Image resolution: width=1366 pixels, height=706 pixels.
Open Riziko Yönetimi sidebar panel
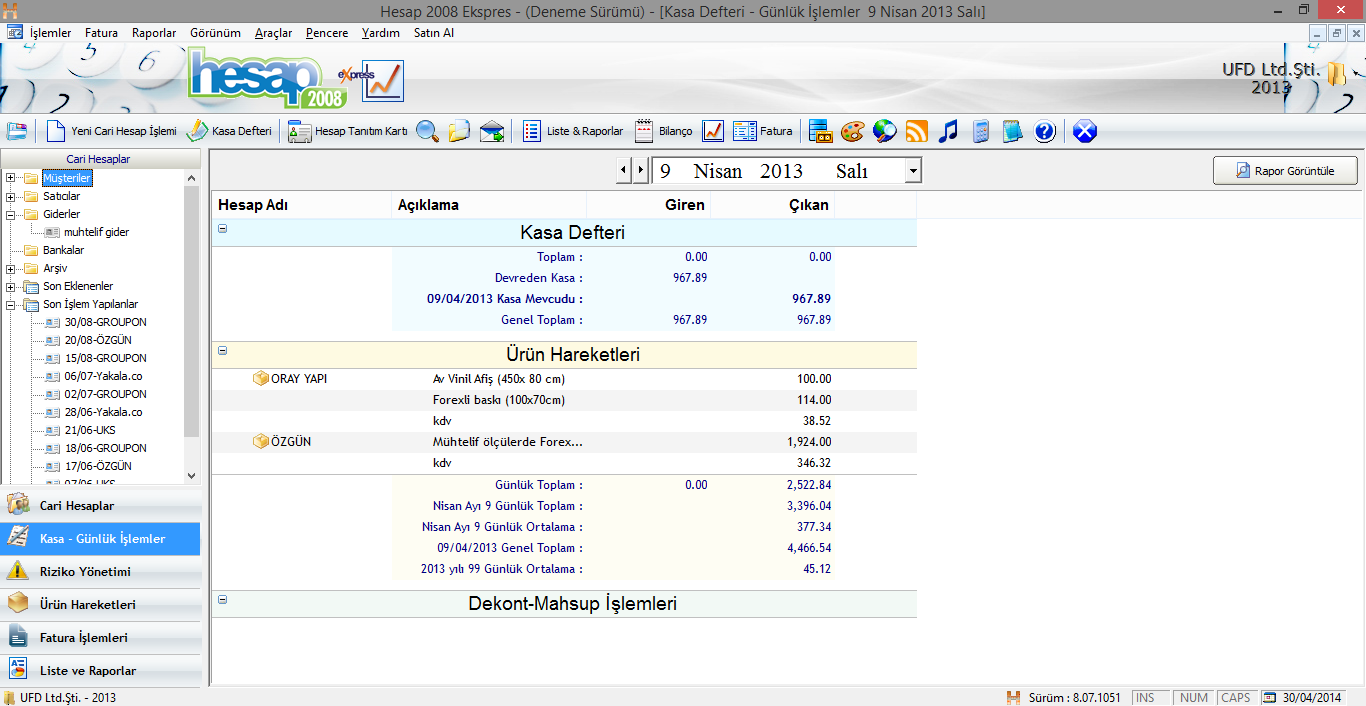(100, 571)
